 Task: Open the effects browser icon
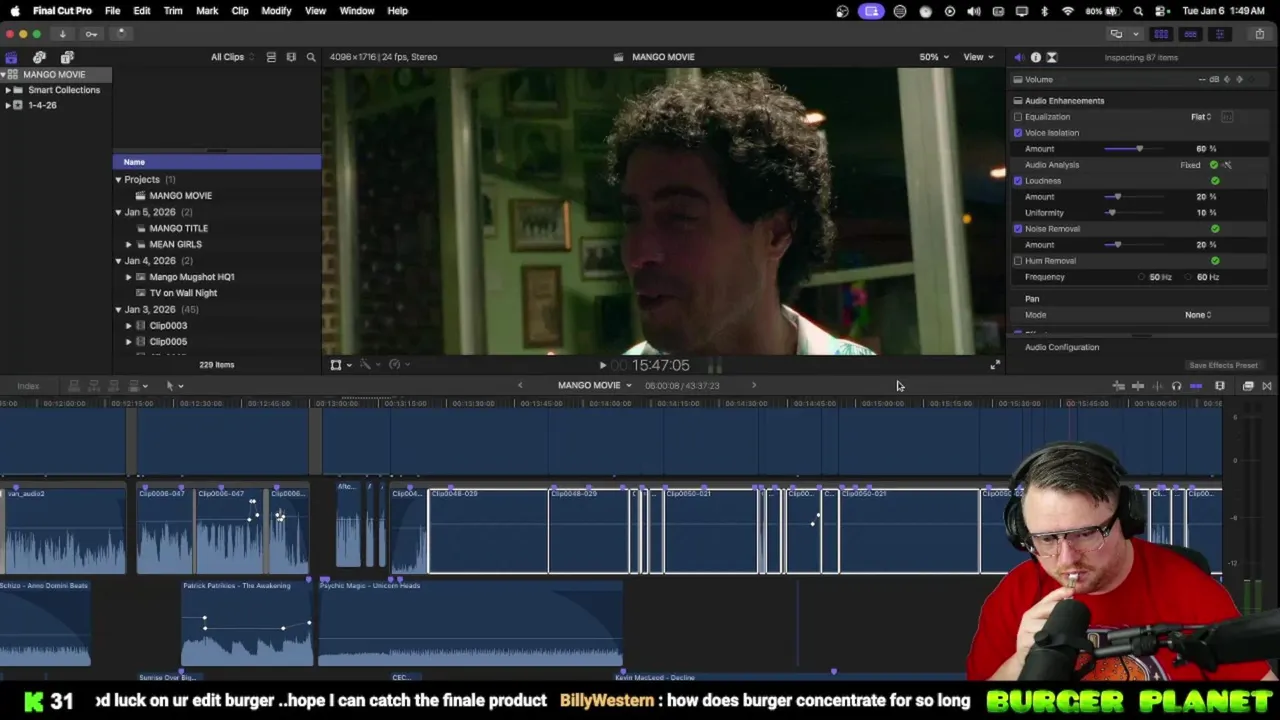click(x=1248, y=386)
